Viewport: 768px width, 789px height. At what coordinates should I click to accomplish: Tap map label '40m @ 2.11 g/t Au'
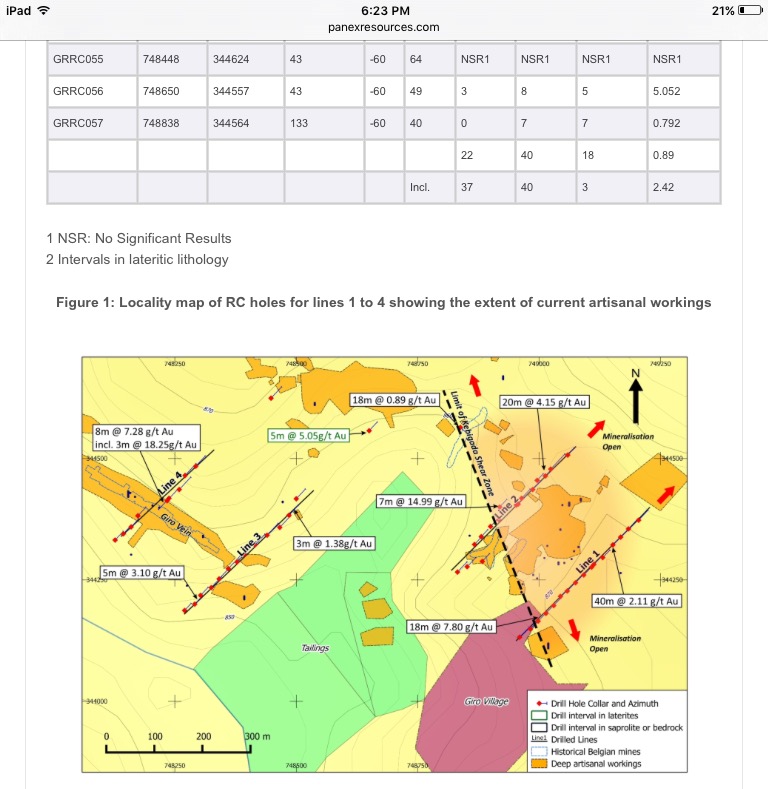pos(636,601)
